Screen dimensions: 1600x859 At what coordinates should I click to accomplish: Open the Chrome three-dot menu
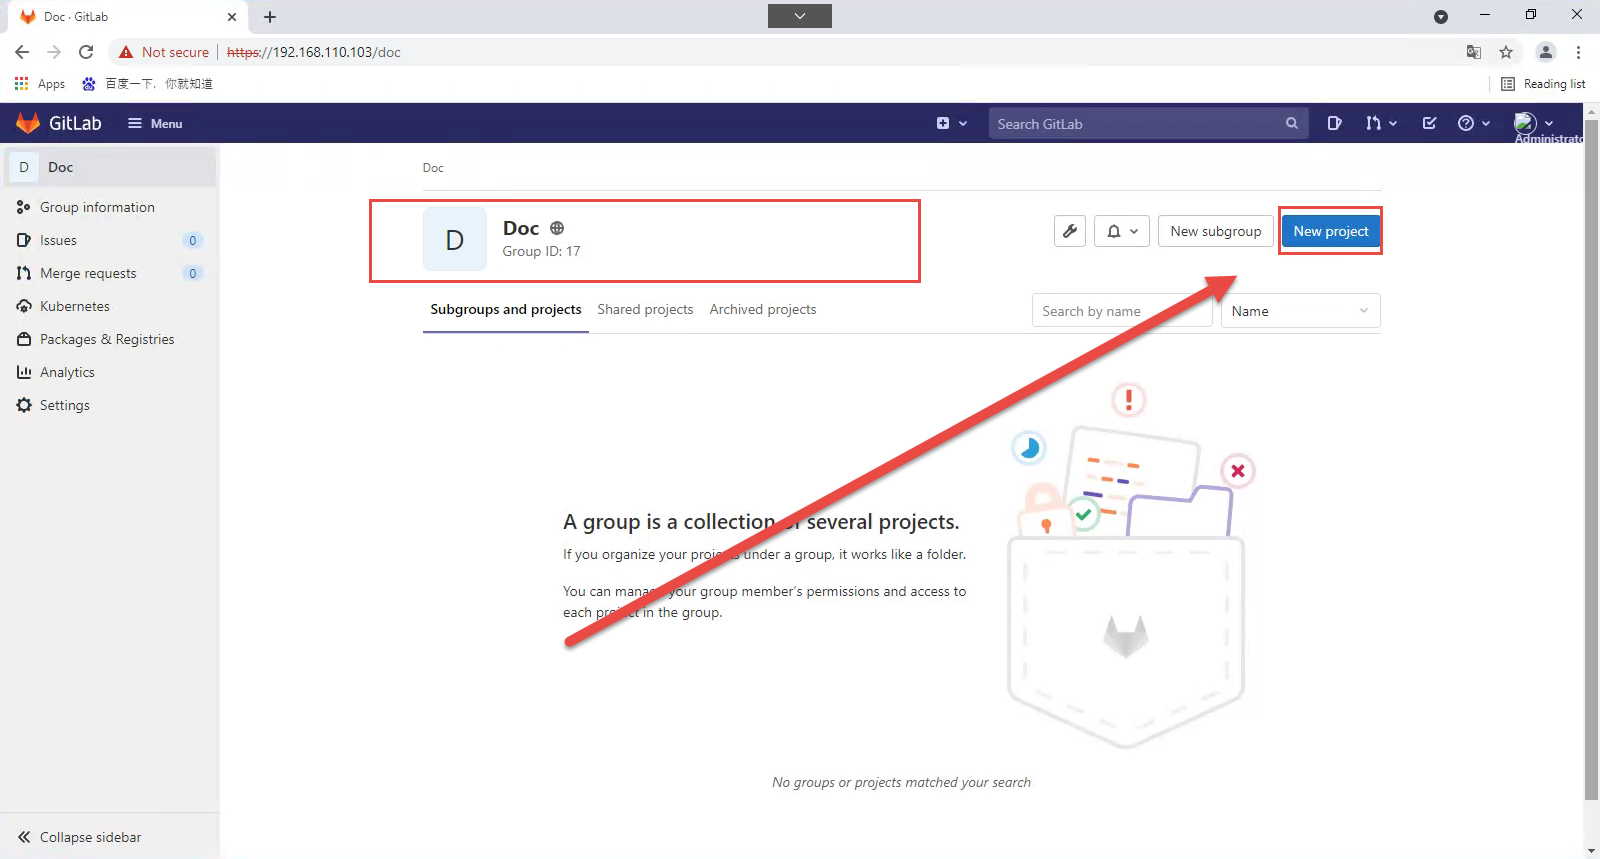click(1578, 52)
